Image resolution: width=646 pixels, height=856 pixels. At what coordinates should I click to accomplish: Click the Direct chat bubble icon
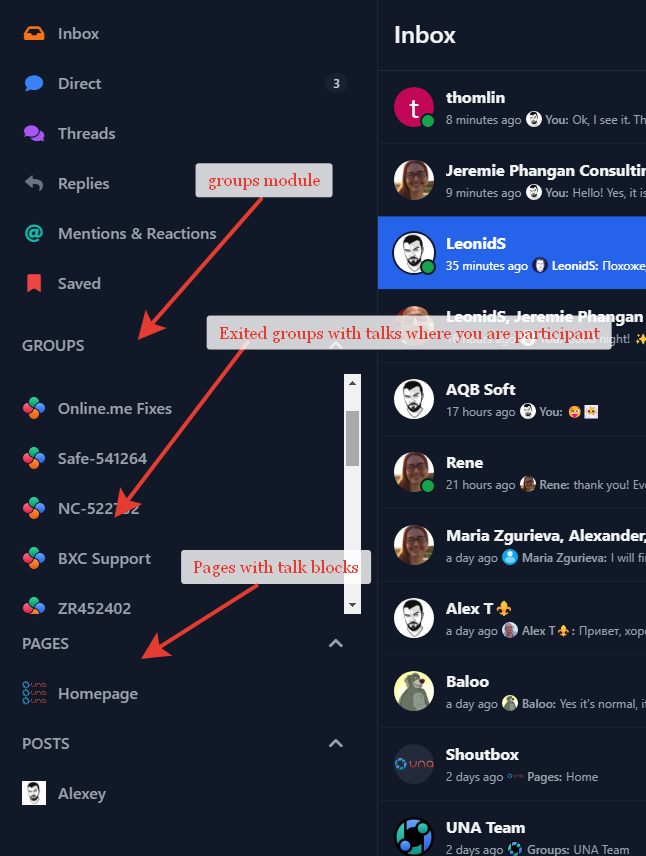pos(34,84)
